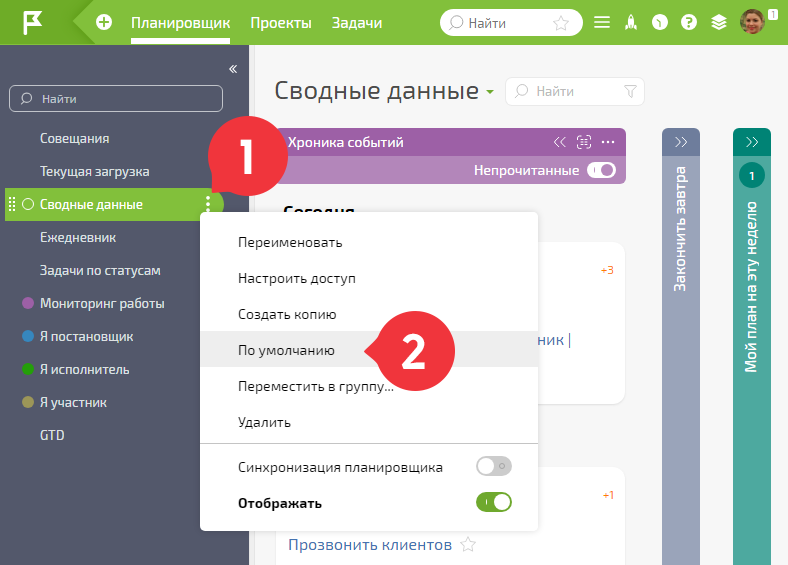
Task: Open the help question mark icon
Action: pyautogui.click(x=688, y=23)
